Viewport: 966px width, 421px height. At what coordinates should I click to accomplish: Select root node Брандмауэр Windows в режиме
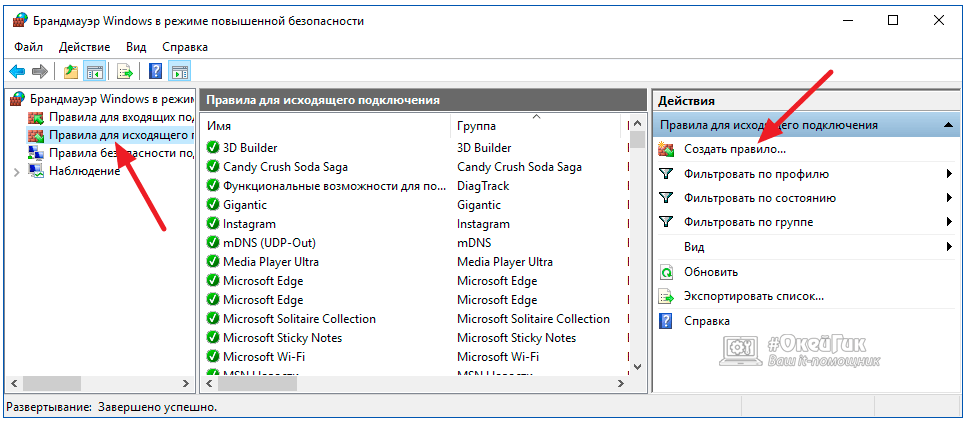coord(112,98)
